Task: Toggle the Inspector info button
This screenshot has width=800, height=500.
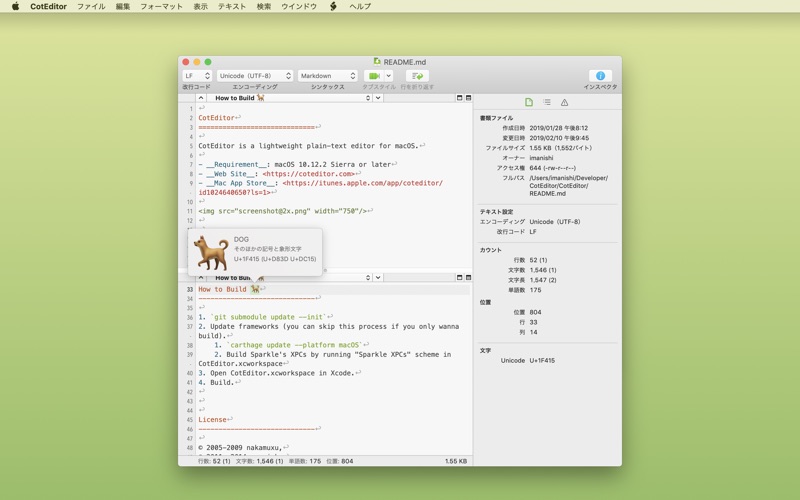Action: [600, 76]
